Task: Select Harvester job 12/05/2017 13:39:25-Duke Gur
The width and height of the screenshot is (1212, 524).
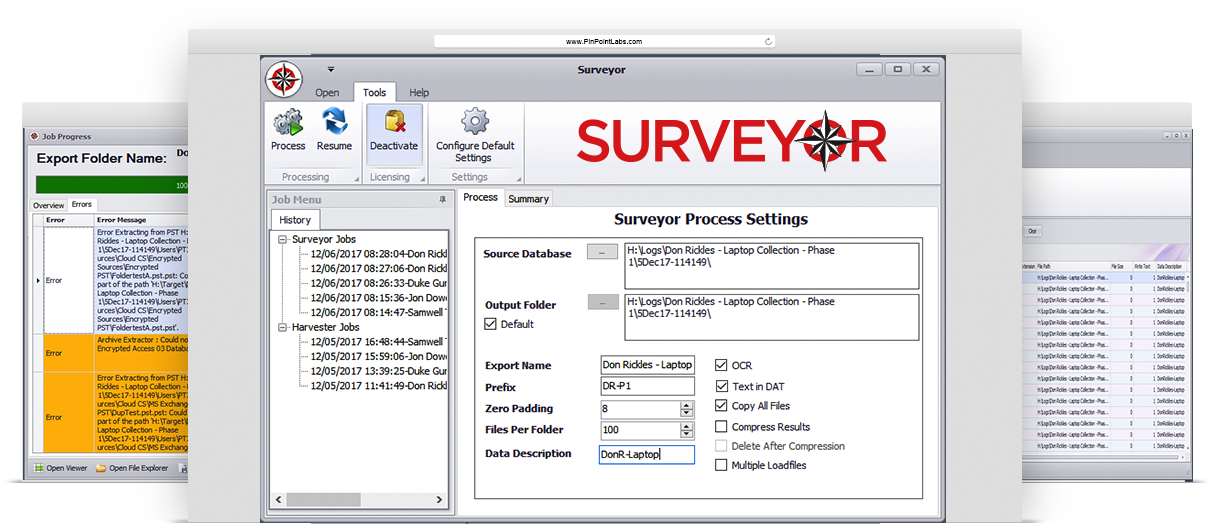Action: [x=378, y=371]
